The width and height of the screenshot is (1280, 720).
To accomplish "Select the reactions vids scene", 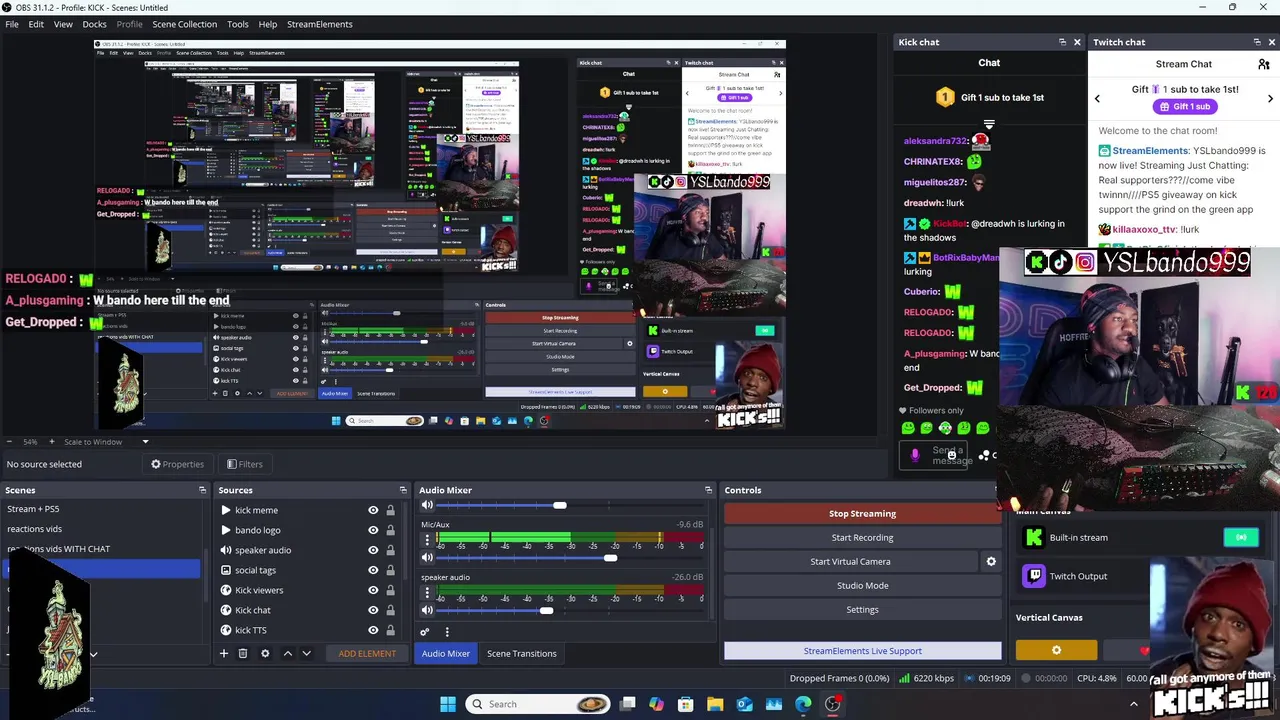I will (x=100, y=529).
